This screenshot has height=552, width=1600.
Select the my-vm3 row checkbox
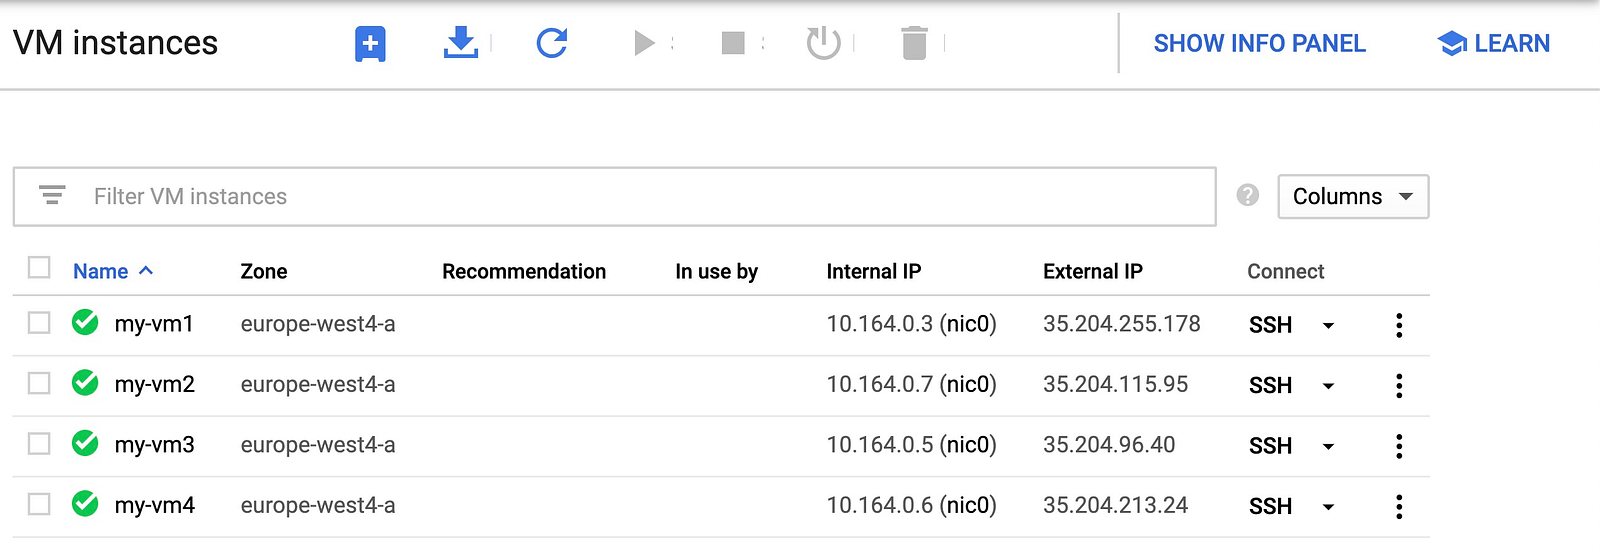pyautogui.click(x=39, y=443)
